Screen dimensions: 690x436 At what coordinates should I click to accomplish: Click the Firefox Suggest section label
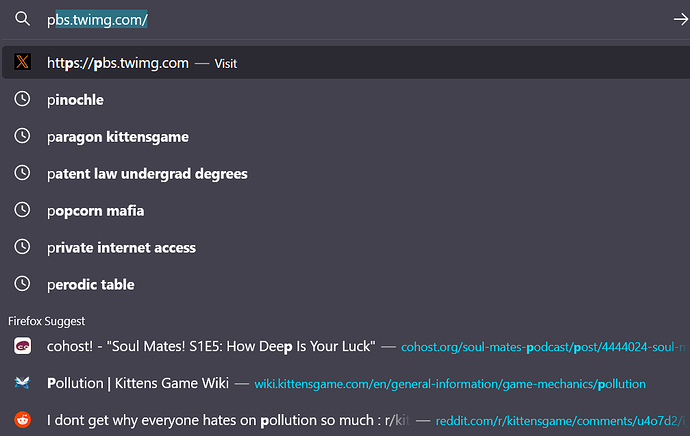point(47,321)
